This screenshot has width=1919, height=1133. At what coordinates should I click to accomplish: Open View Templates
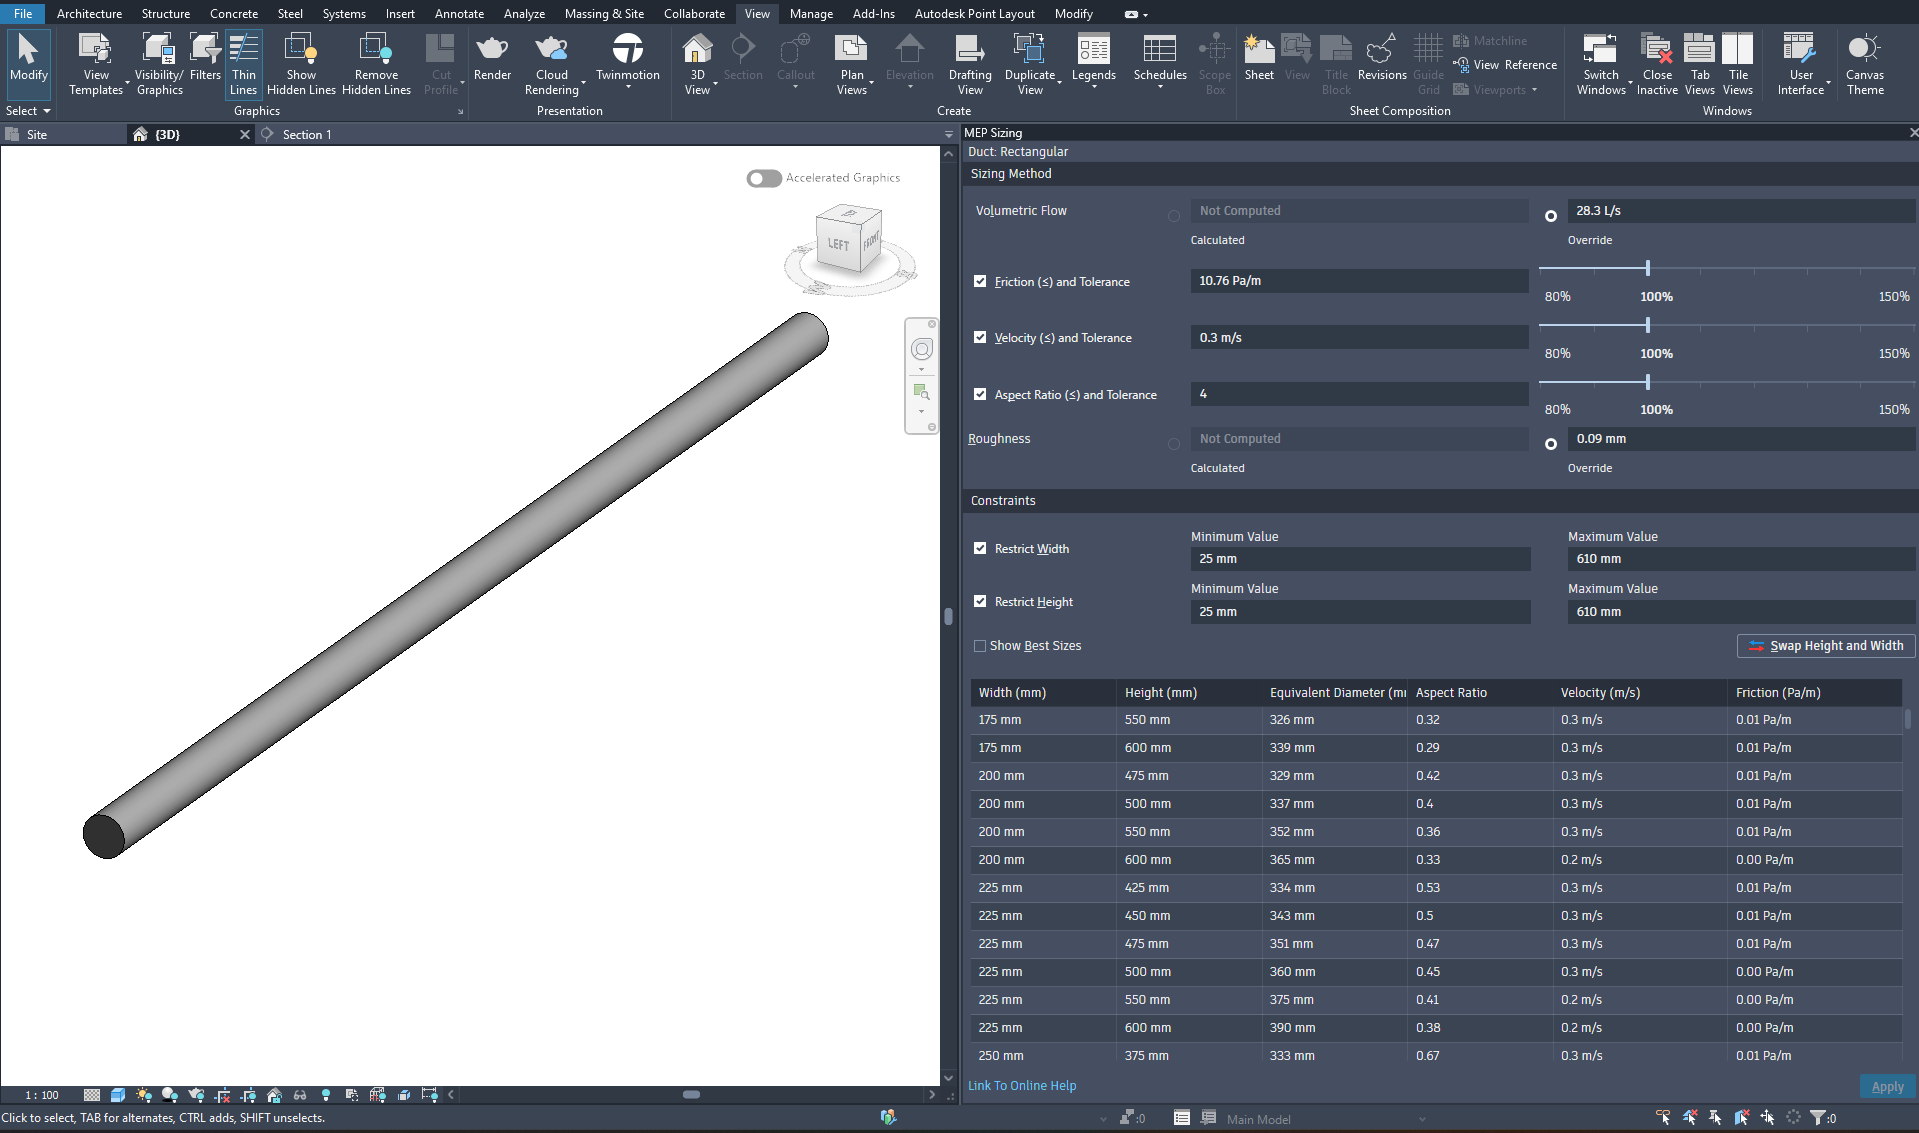coord(96,64)
